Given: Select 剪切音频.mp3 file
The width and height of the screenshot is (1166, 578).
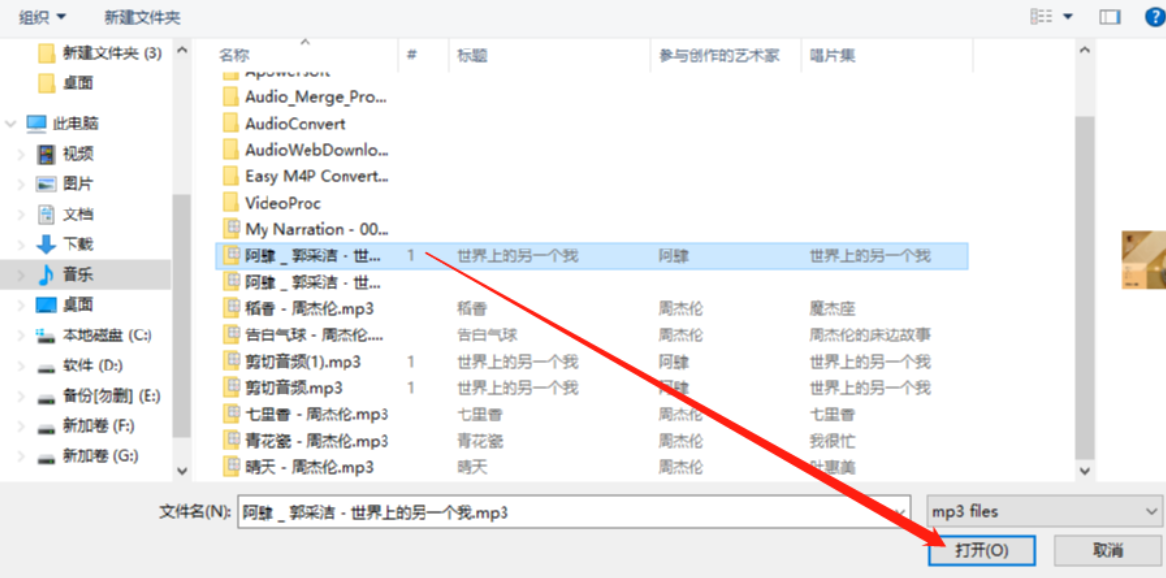Looking at the screenshot, I should [283, 388].
